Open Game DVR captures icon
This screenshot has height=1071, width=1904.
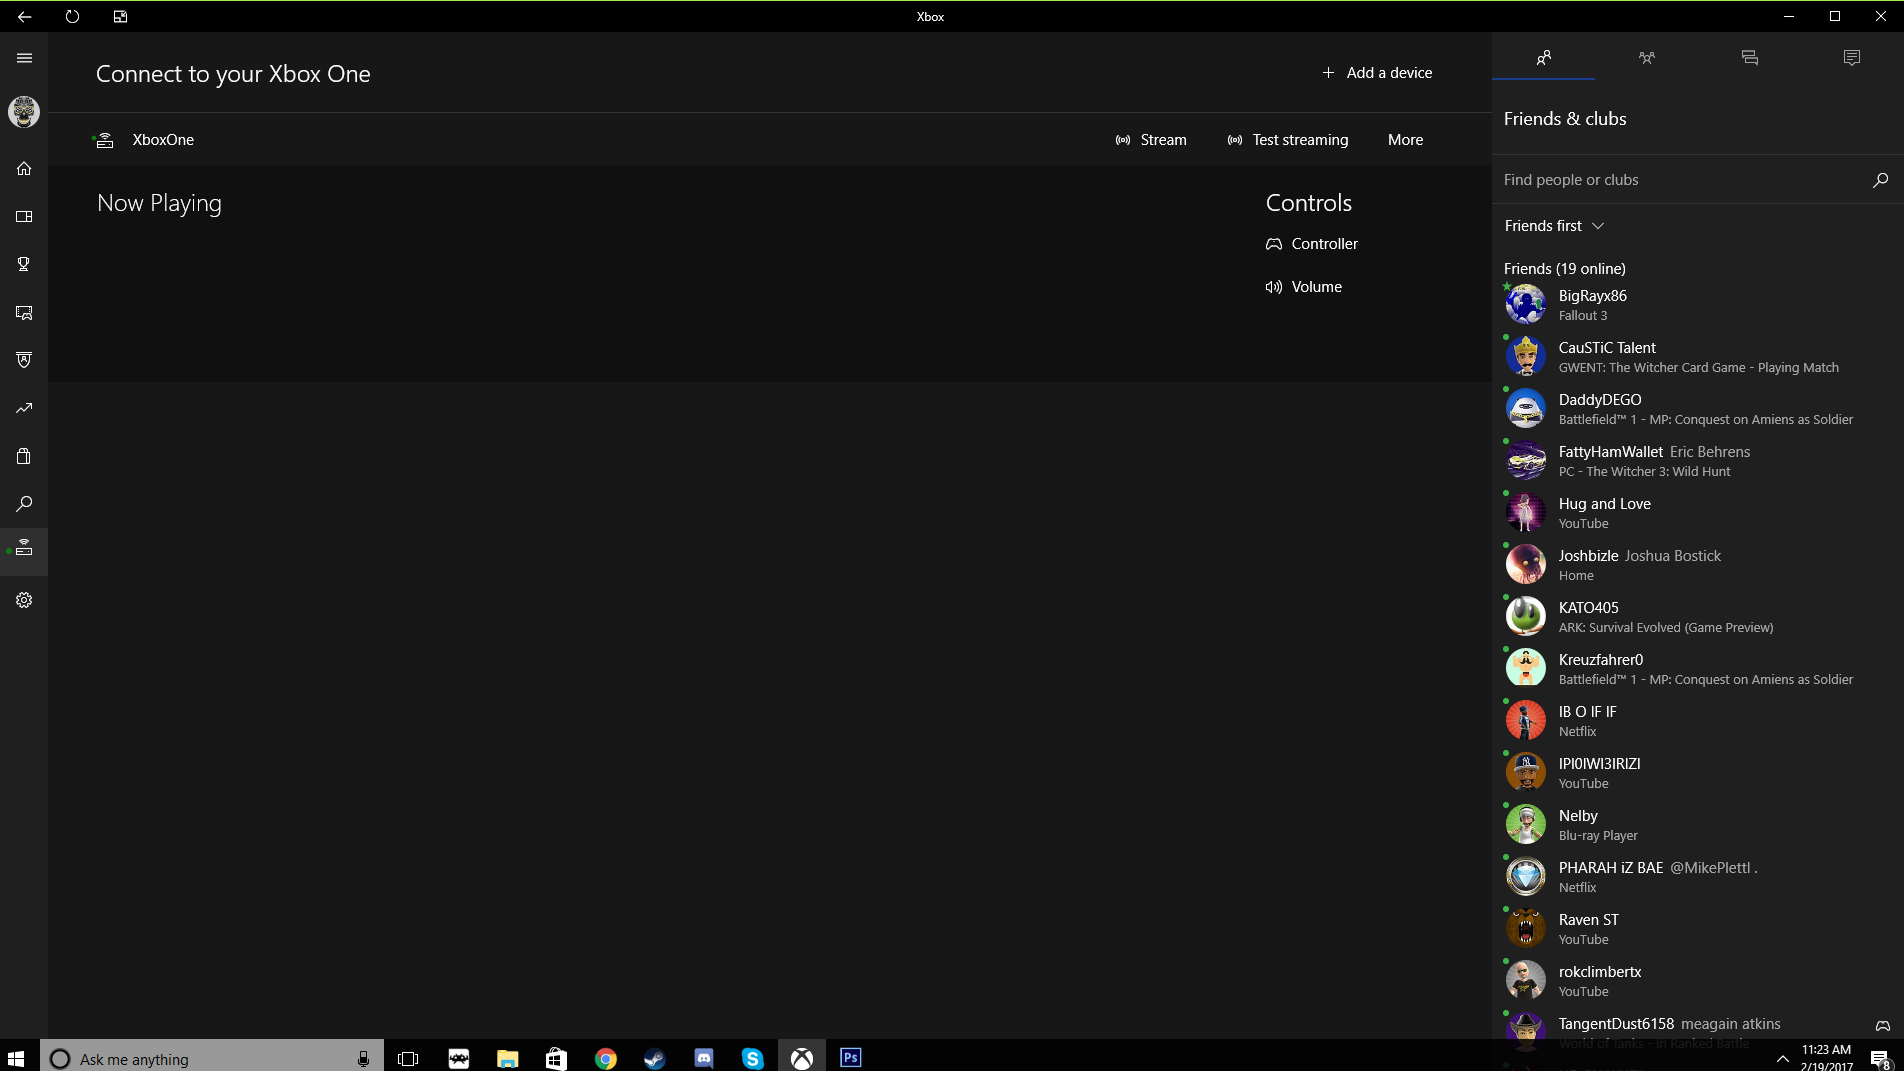(x=24, y=312)
